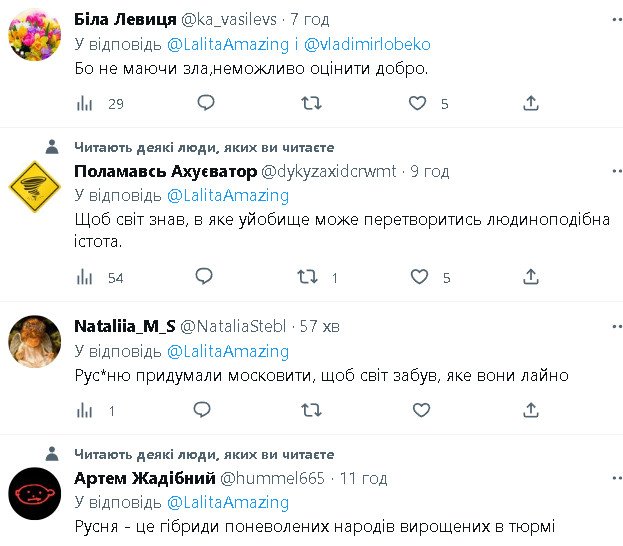Open more options for Біла Левиця's tweet
Screen dimensions: 623x546
point(600,19)
